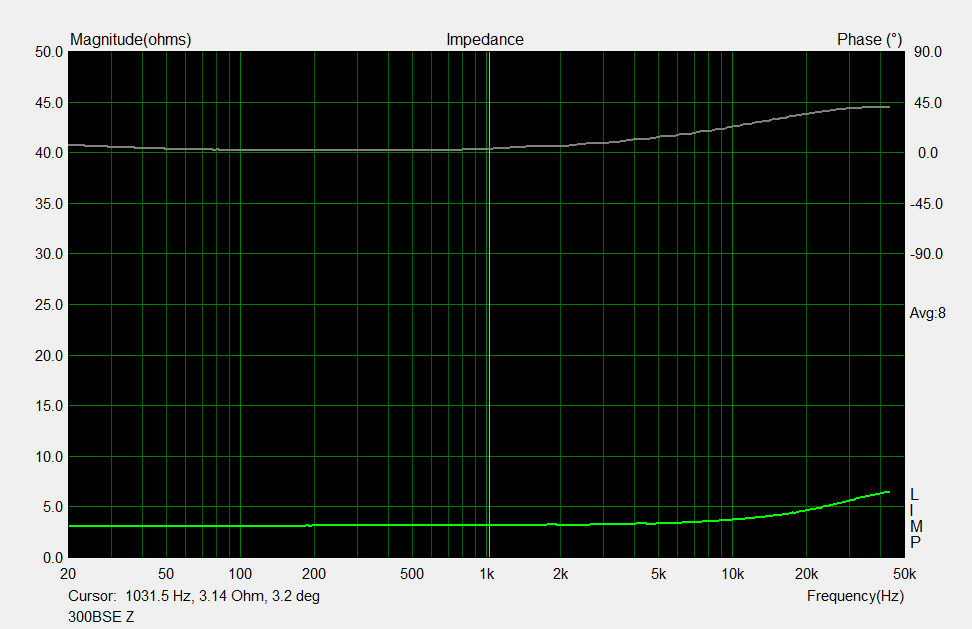Viewport: 972px width, 629px height.
Task: Click the Phase (°) axis label
Action: pos(870,40)
